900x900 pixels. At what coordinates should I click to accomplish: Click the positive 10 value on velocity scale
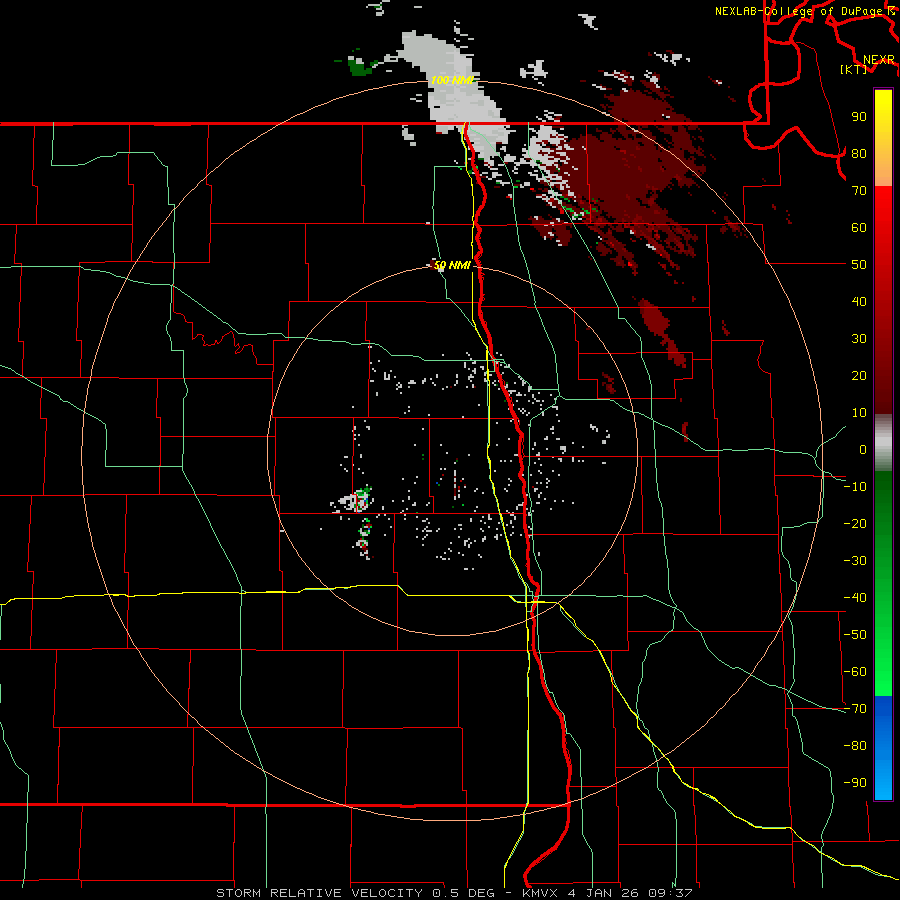[x=859, y=413]
